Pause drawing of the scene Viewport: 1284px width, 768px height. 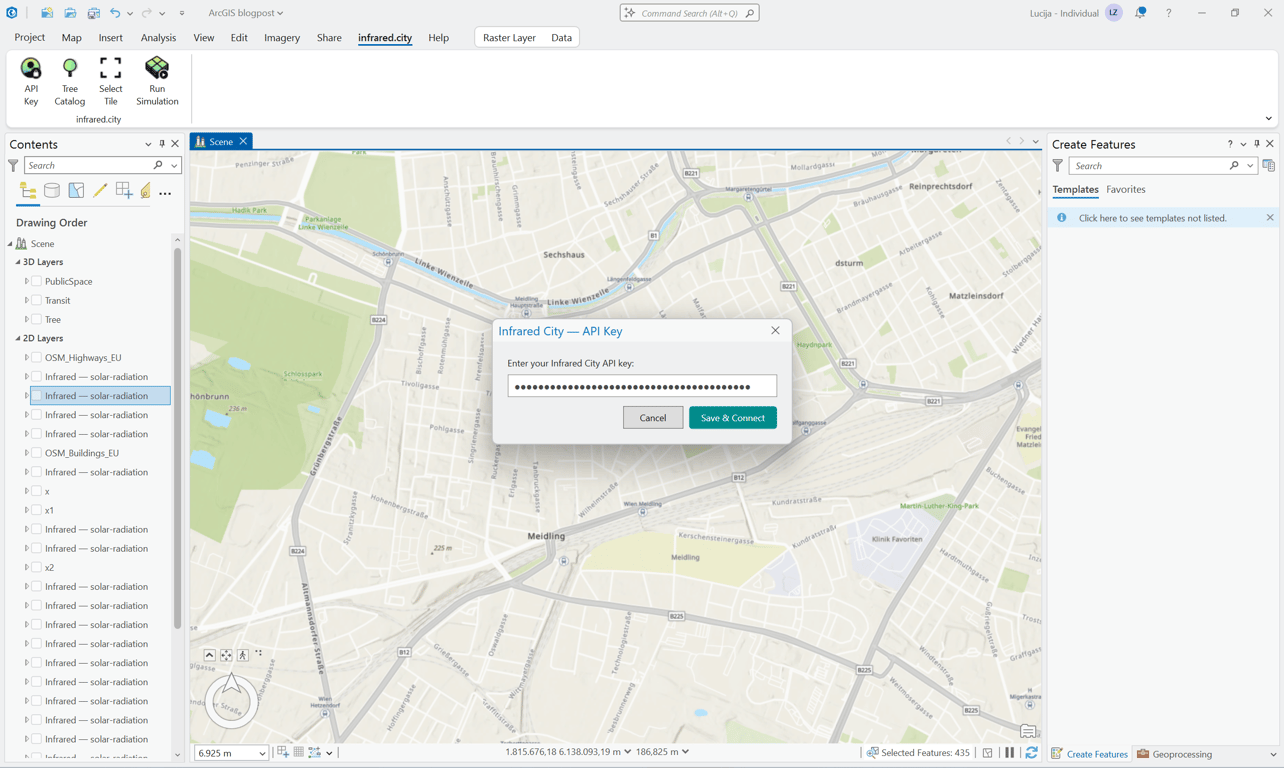(1010, 753)
